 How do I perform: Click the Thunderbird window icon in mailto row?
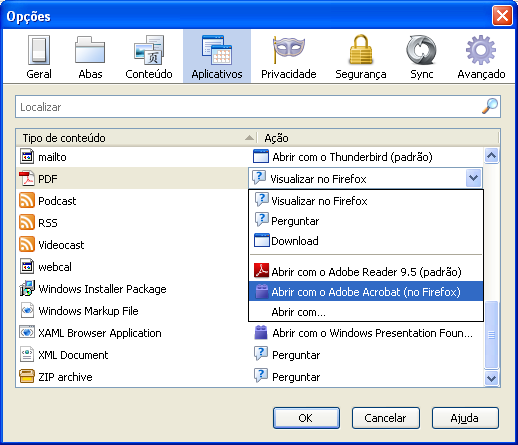coord(261,156)
